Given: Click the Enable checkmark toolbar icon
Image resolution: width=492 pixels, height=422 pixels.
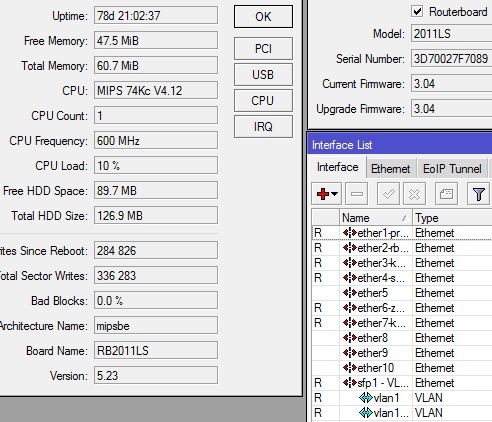Looking at the screenshot, I should point(388,194).
